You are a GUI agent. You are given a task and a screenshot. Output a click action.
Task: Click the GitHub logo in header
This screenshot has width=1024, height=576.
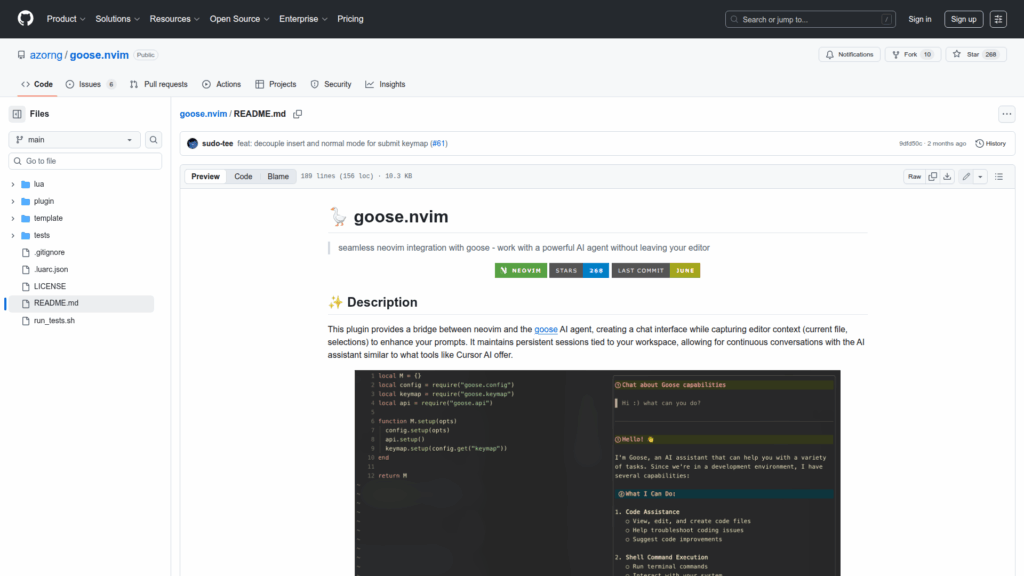pyautogui.click(x=25, y=19)
